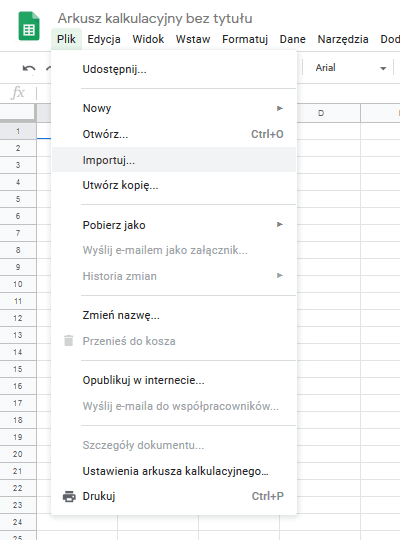The width and height of the screenshot is (400, 540).
Task: Choose Otwórz... menu entry
Action: click(174, 134)
